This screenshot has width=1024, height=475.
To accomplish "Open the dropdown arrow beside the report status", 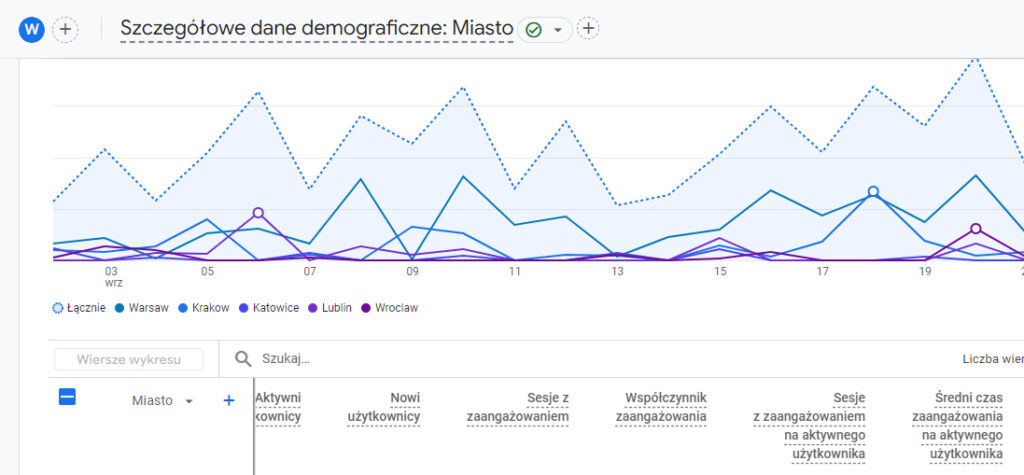I will click(558, 30).
